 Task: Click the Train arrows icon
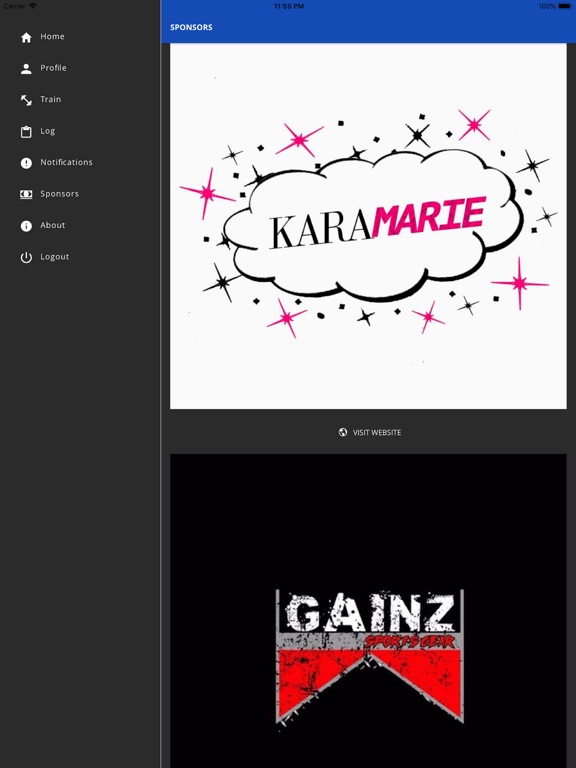pyautogui.click(x=26, y=100)
